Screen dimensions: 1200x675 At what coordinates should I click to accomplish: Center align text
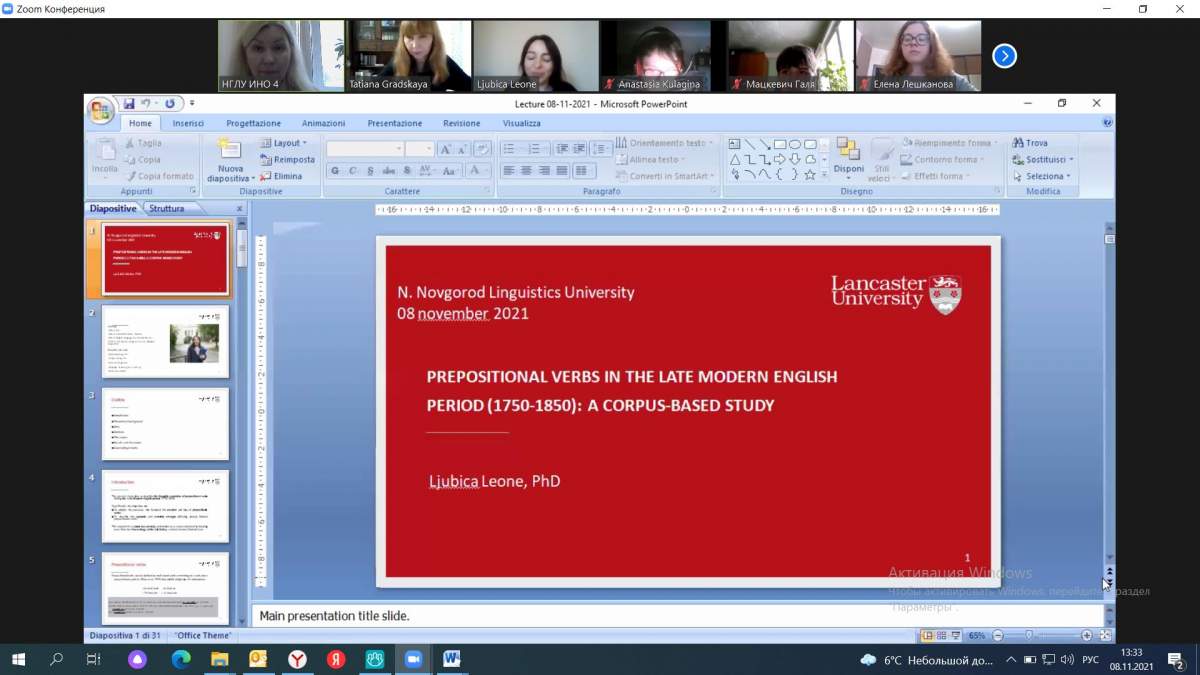click(527, 171)
